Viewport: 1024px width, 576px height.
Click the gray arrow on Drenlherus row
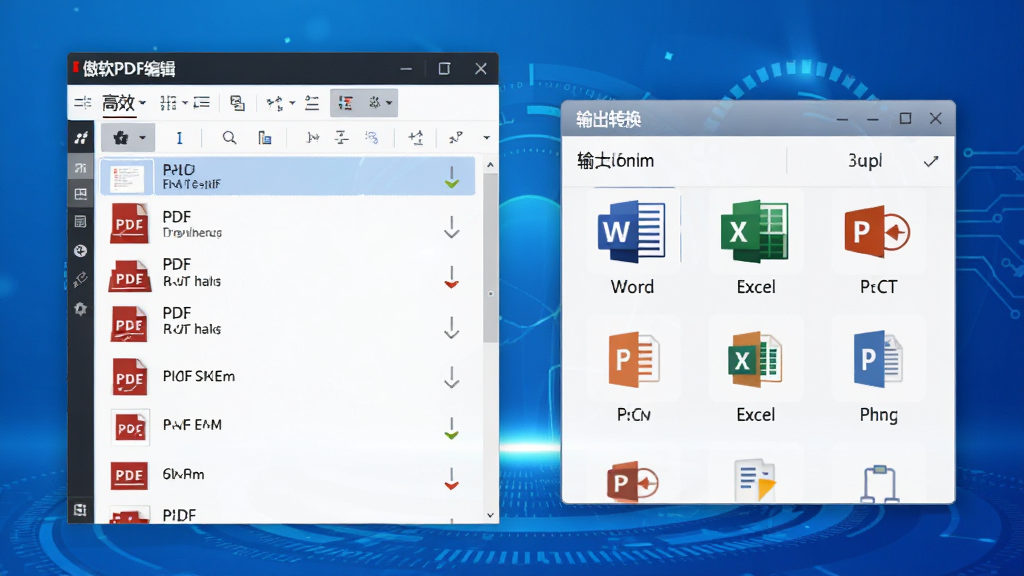[451, 227]
